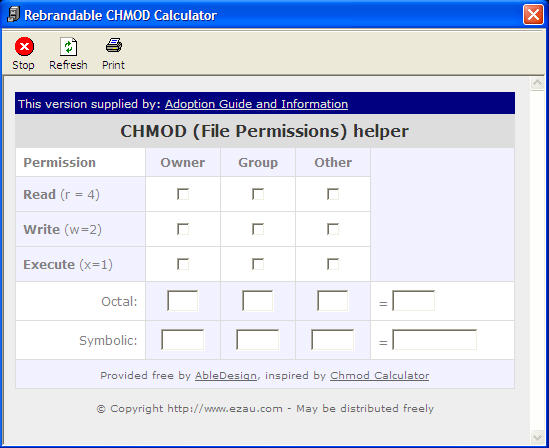Check Execute permission for Owner

click(183, 264)
